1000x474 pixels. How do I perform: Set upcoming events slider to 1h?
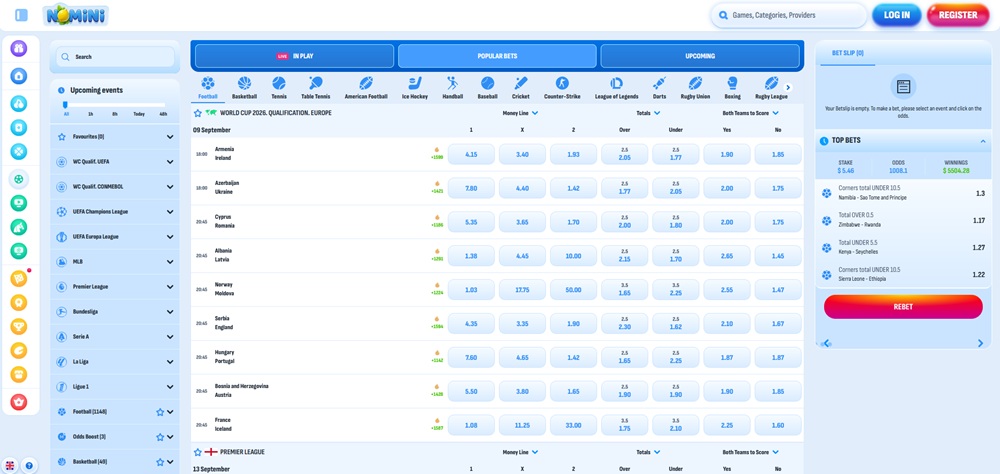click(x=91, y=114)
